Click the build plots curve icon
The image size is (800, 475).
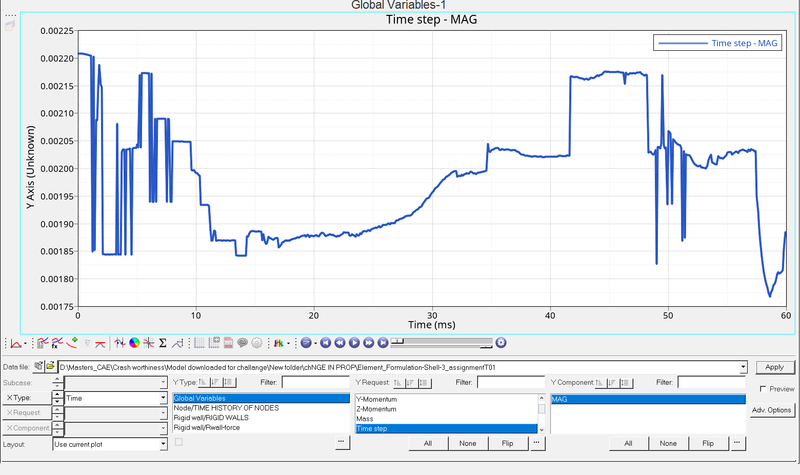[43, 343]
